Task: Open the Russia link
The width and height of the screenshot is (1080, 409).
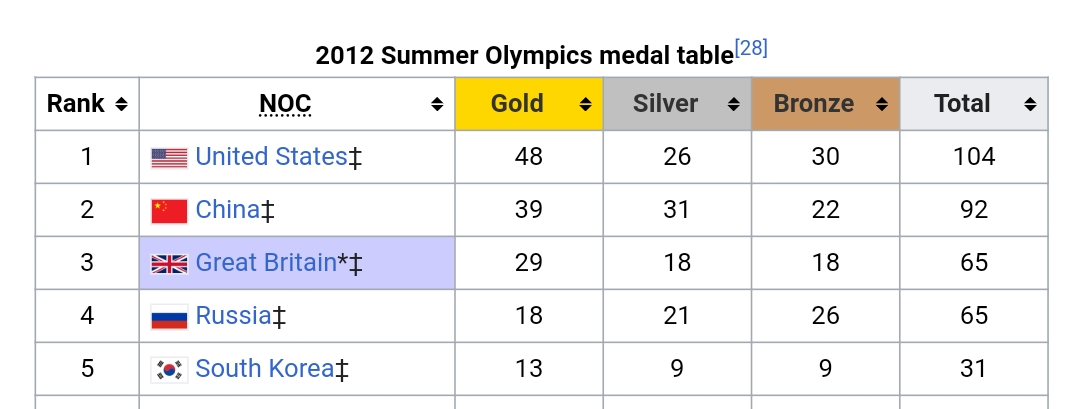Action: click(233, 316)
